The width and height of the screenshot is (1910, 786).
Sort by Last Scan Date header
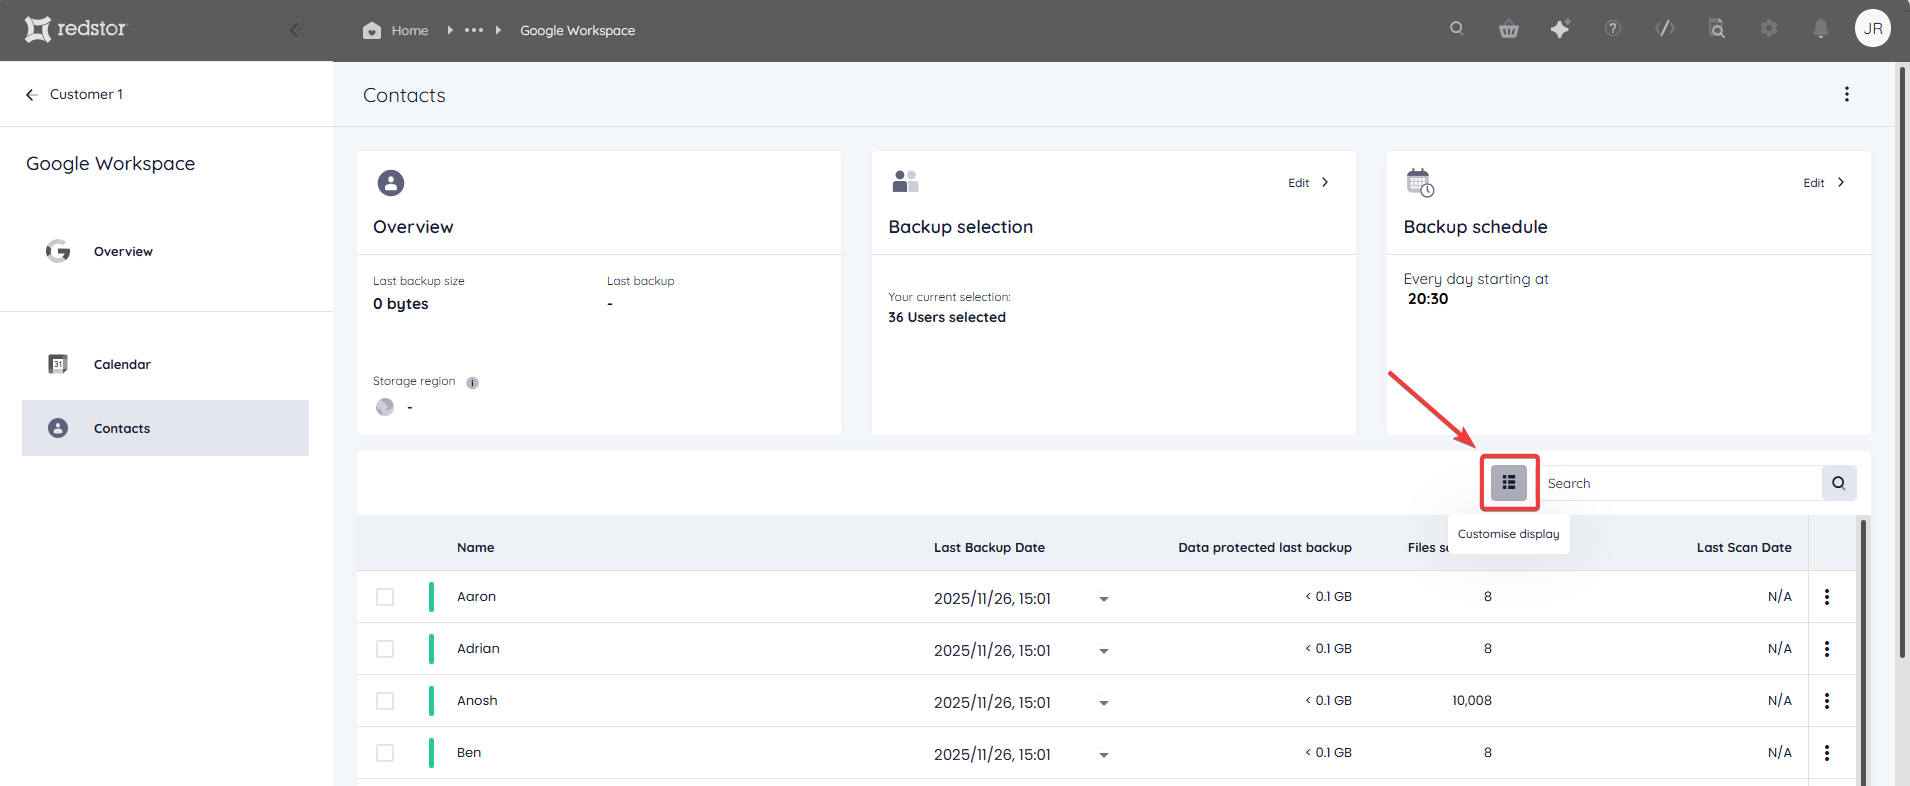click(x=1744, y=547)
